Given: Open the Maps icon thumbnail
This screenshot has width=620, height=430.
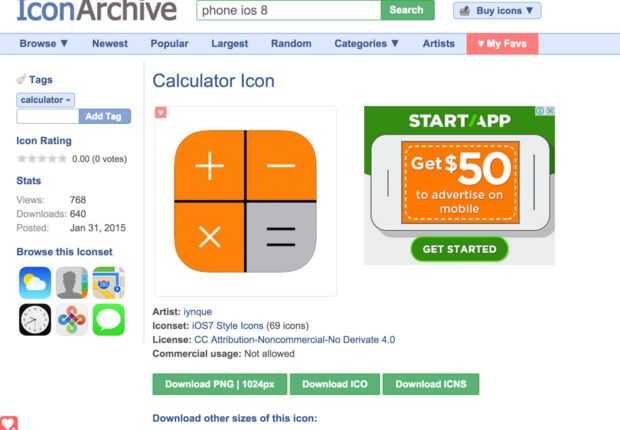Looking at the screenshot, I should 108,282.
